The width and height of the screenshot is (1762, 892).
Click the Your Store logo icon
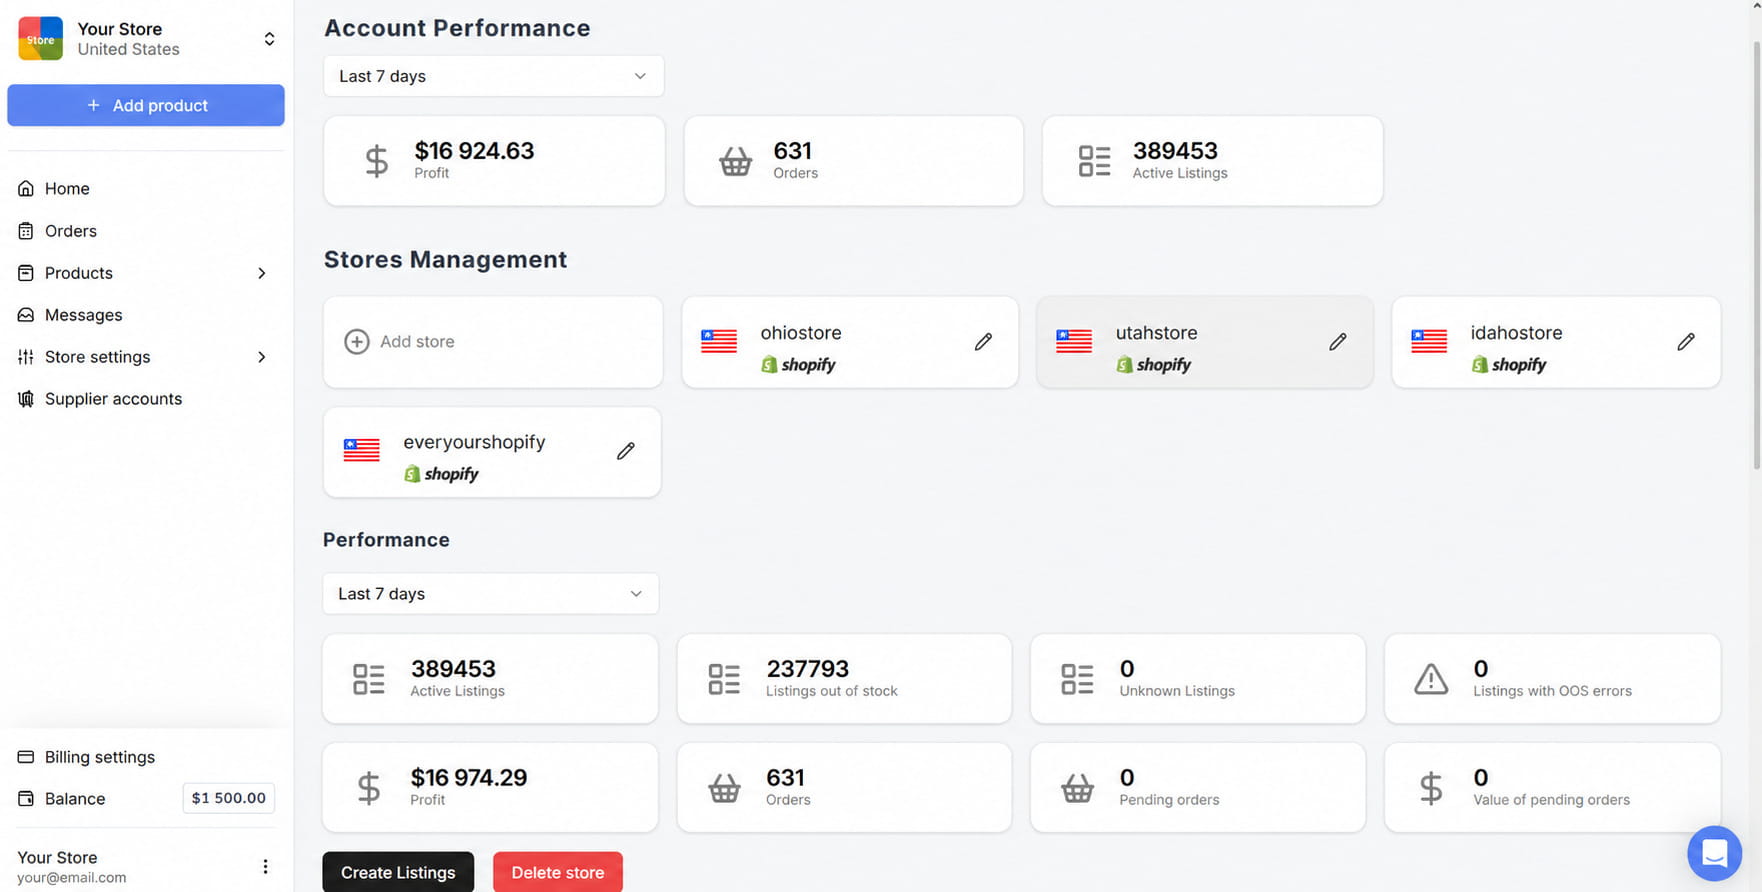click(x=40, y=38)
